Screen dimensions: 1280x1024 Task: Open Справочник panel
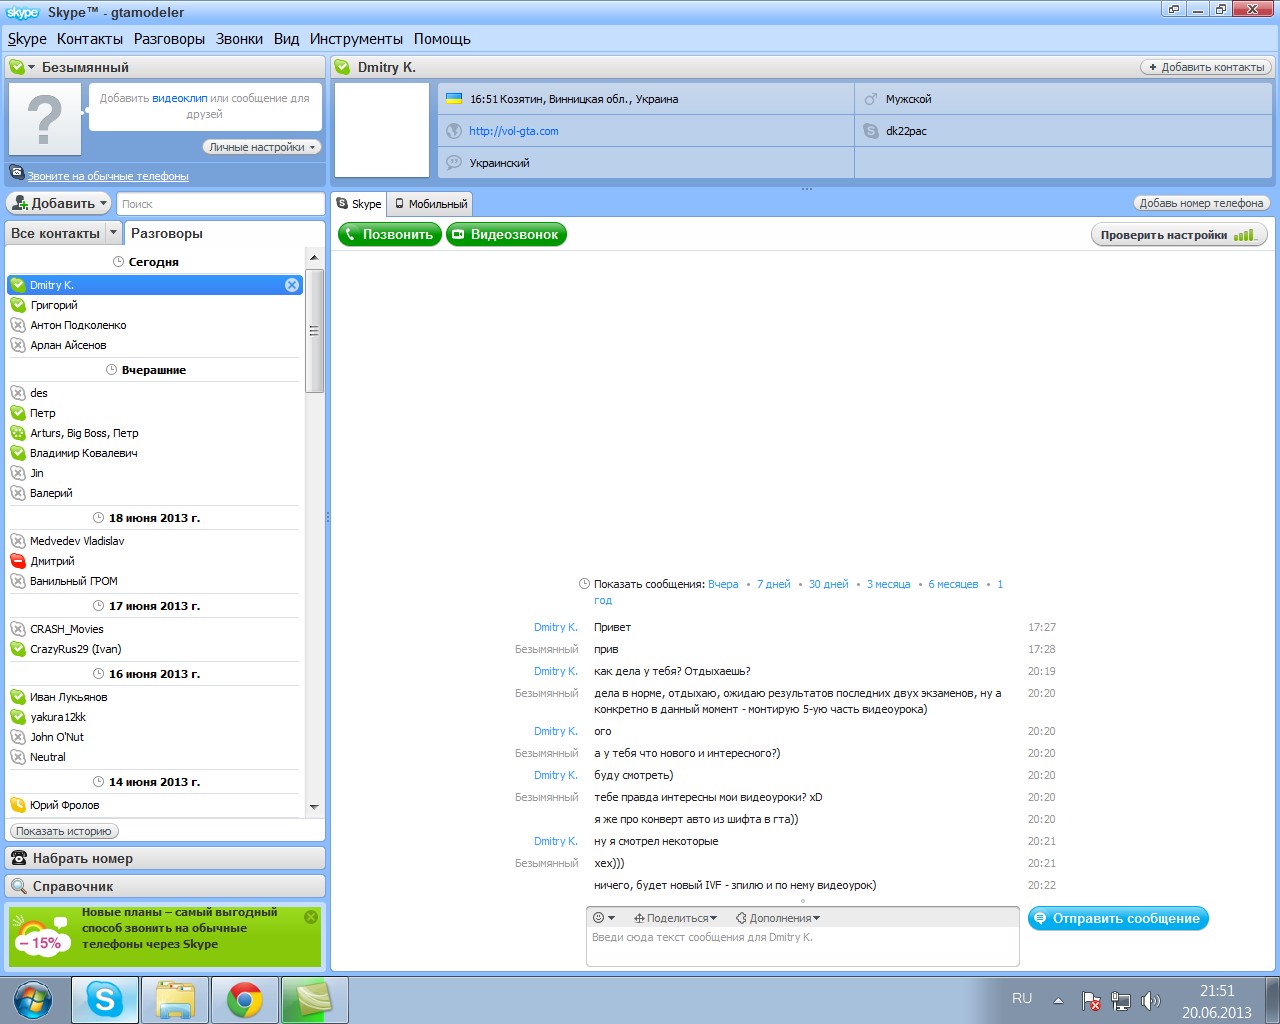pos(166,886)
